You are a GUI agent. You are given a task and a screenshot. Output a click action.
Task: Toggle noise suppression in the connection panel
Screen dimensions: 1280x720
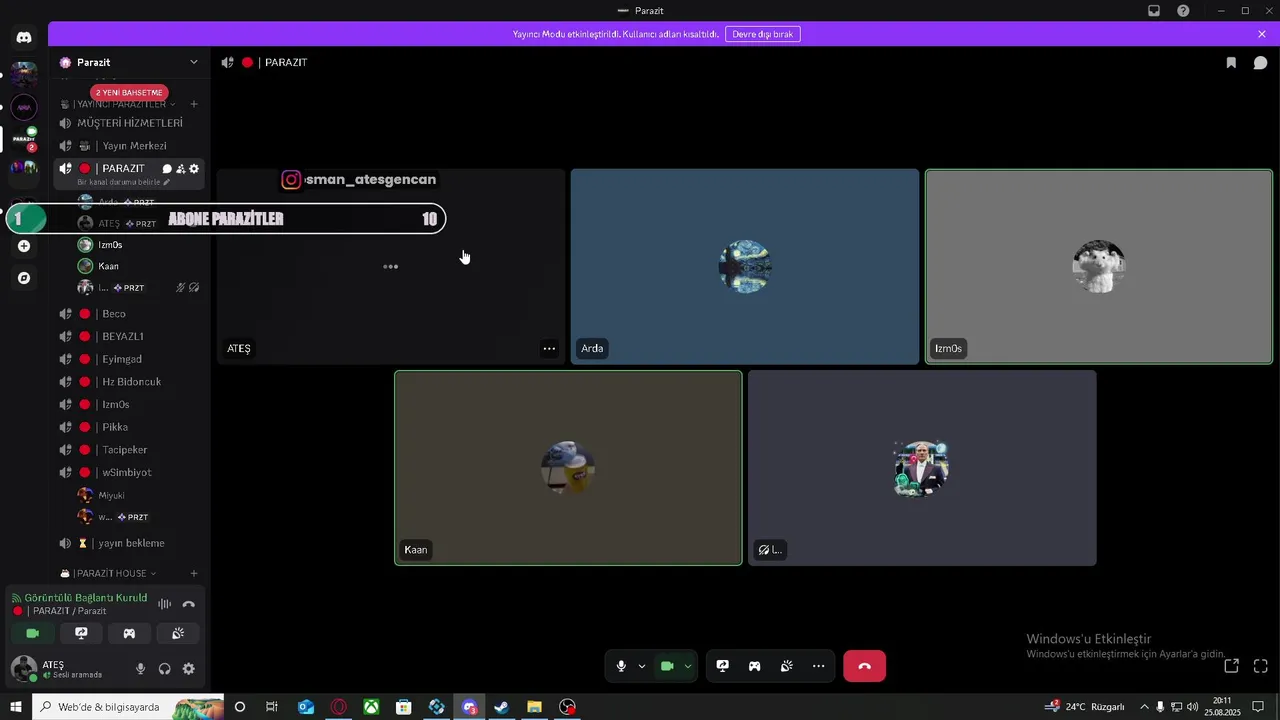pyautogui.click(x=164, y=604)
